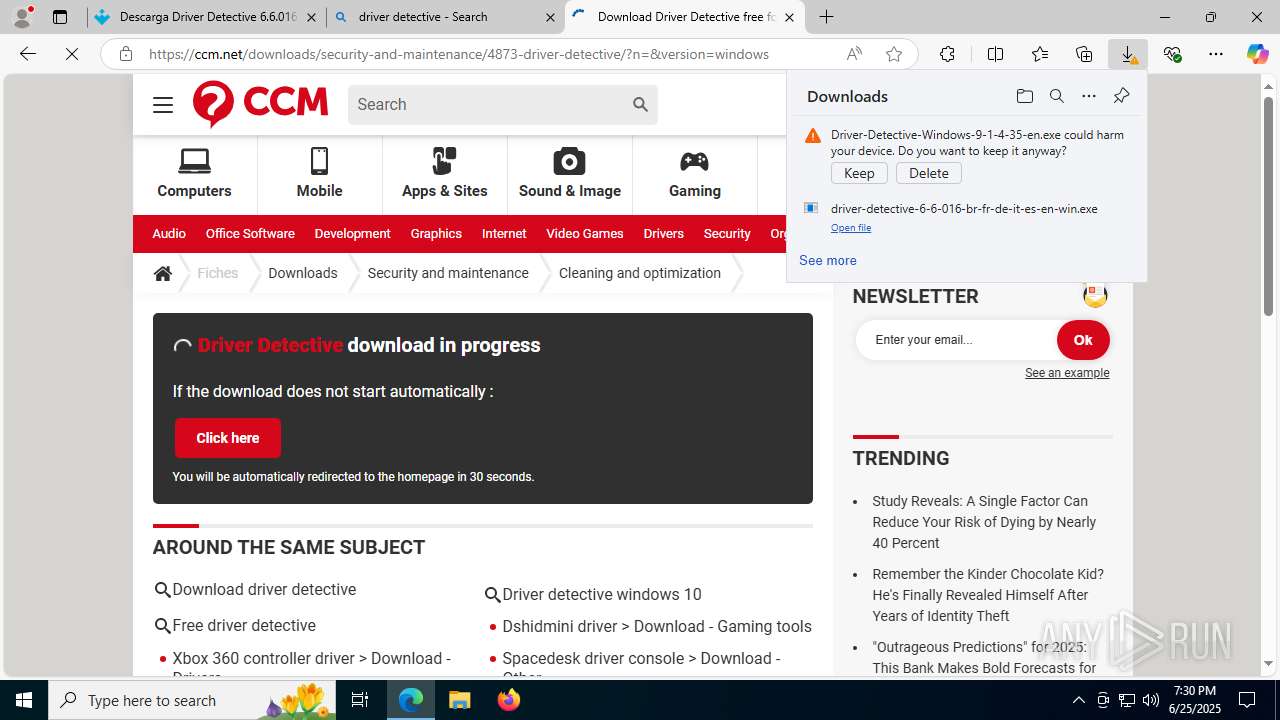1280x720 pixels.
Task: Toggle read aloud icon in address bar
Action: click(854, 54)
